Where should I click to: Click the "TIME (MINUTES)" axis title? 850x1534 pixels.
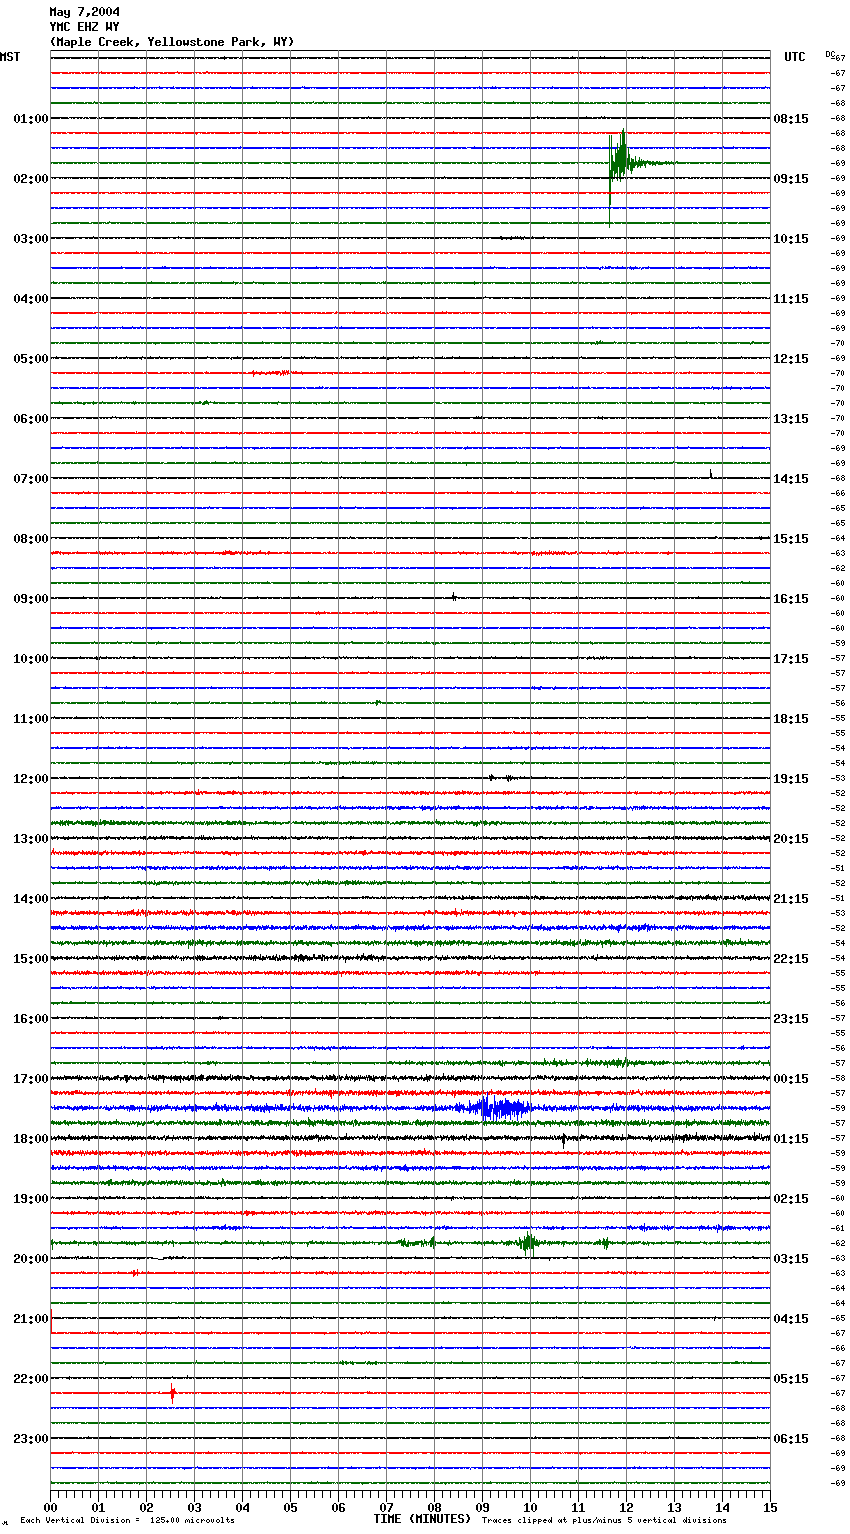click(422, 1519)
